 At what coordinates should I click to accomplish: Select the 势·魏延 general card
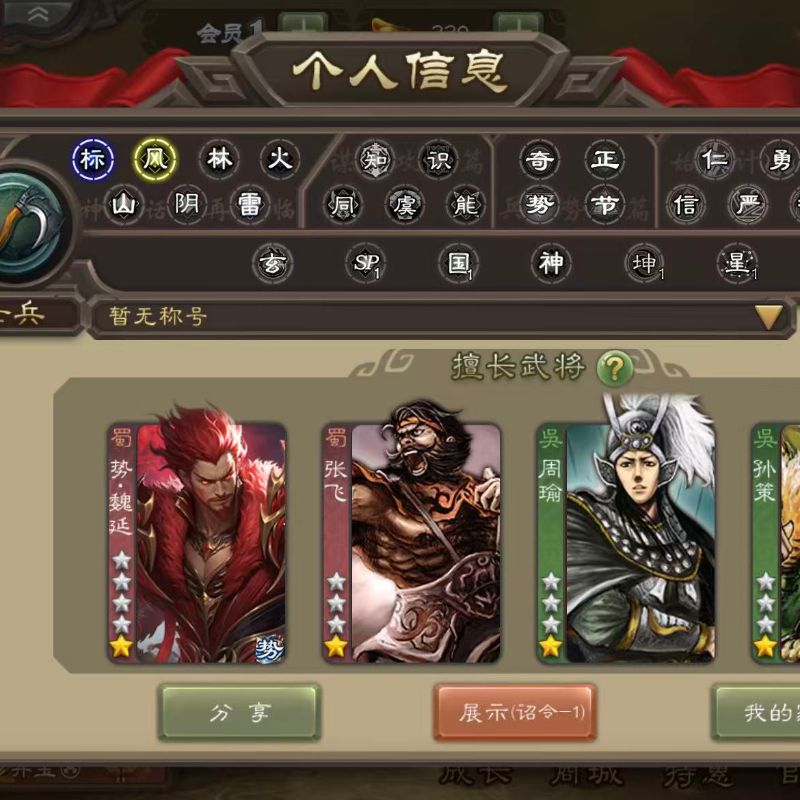[x=196, y=542]
